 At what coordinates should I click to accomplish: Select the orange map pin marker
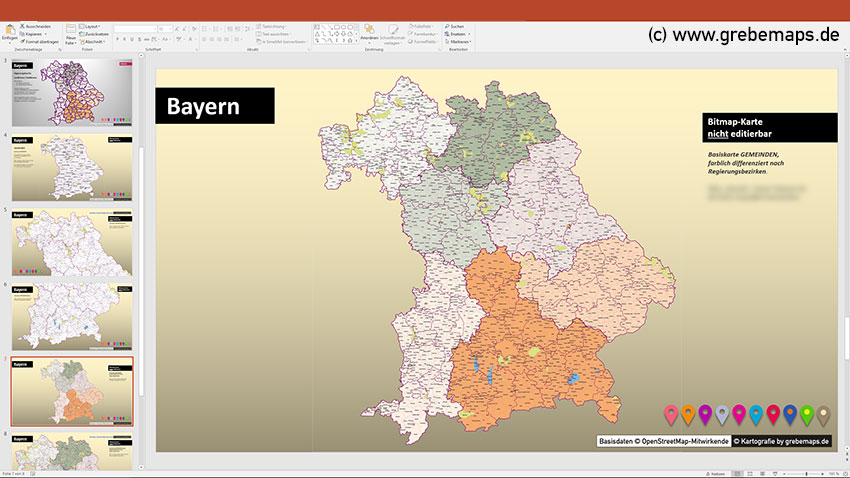tap(688, 415)
